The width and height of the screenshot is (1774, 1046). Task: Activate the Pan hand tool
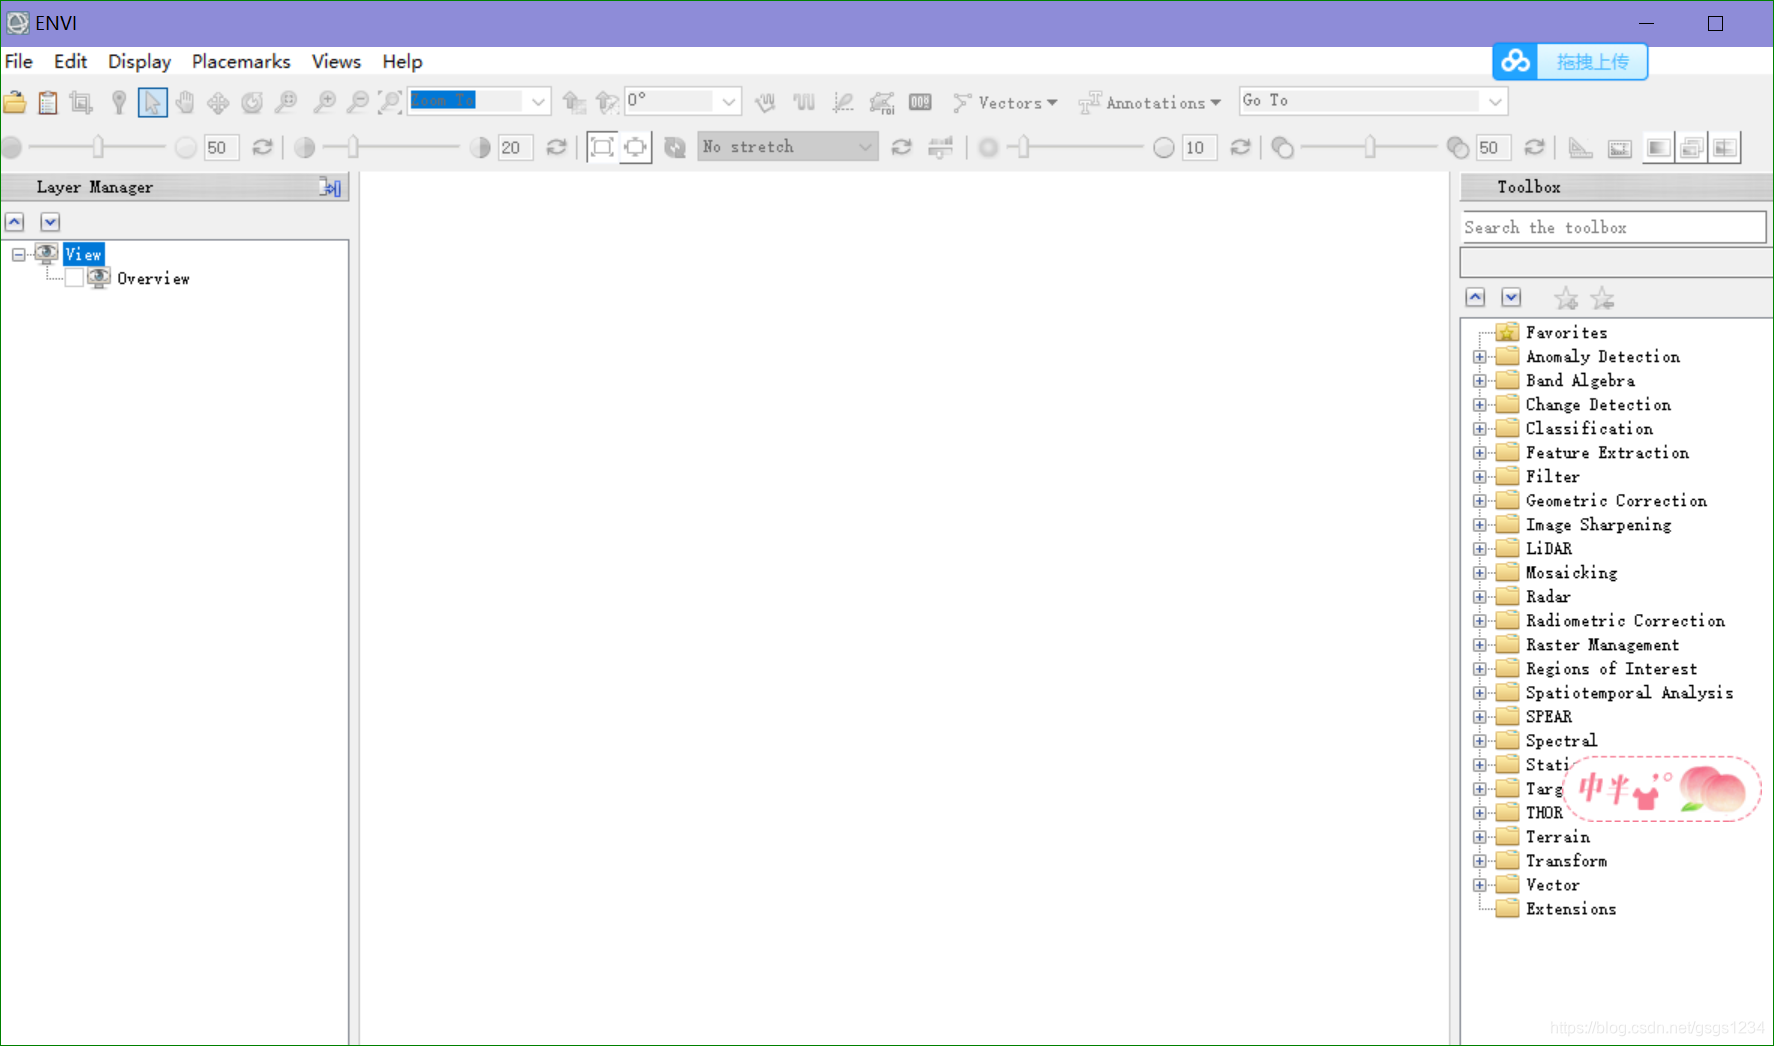(185, 102)
